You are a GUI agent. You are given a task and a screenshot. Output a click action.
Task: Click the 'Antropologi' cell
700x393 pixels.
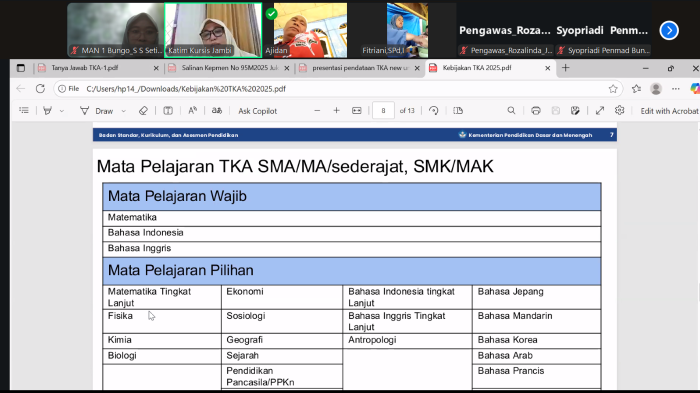point(408,340)
